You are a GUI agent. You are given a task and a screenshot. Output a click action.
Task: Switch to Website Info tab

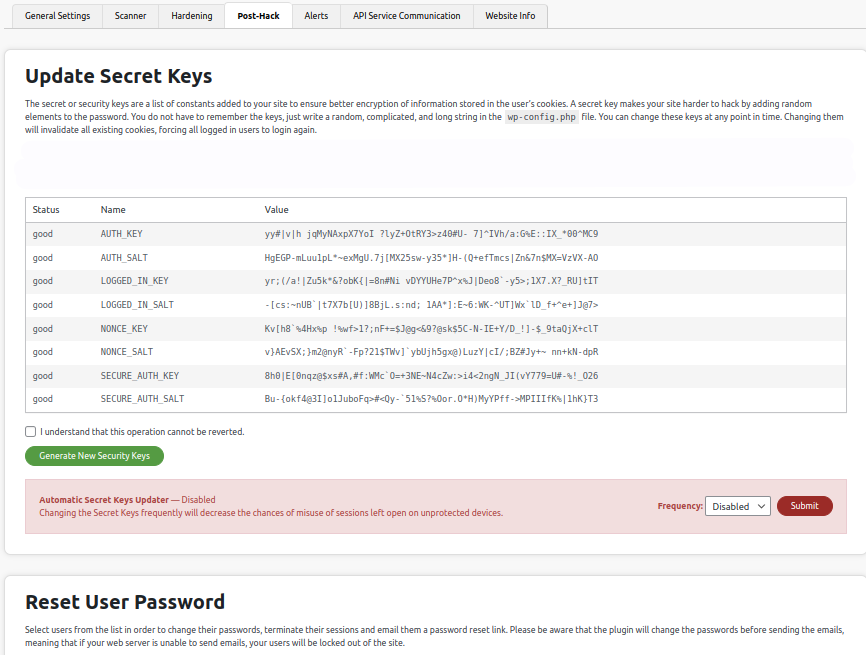click(x=510, y=16)
